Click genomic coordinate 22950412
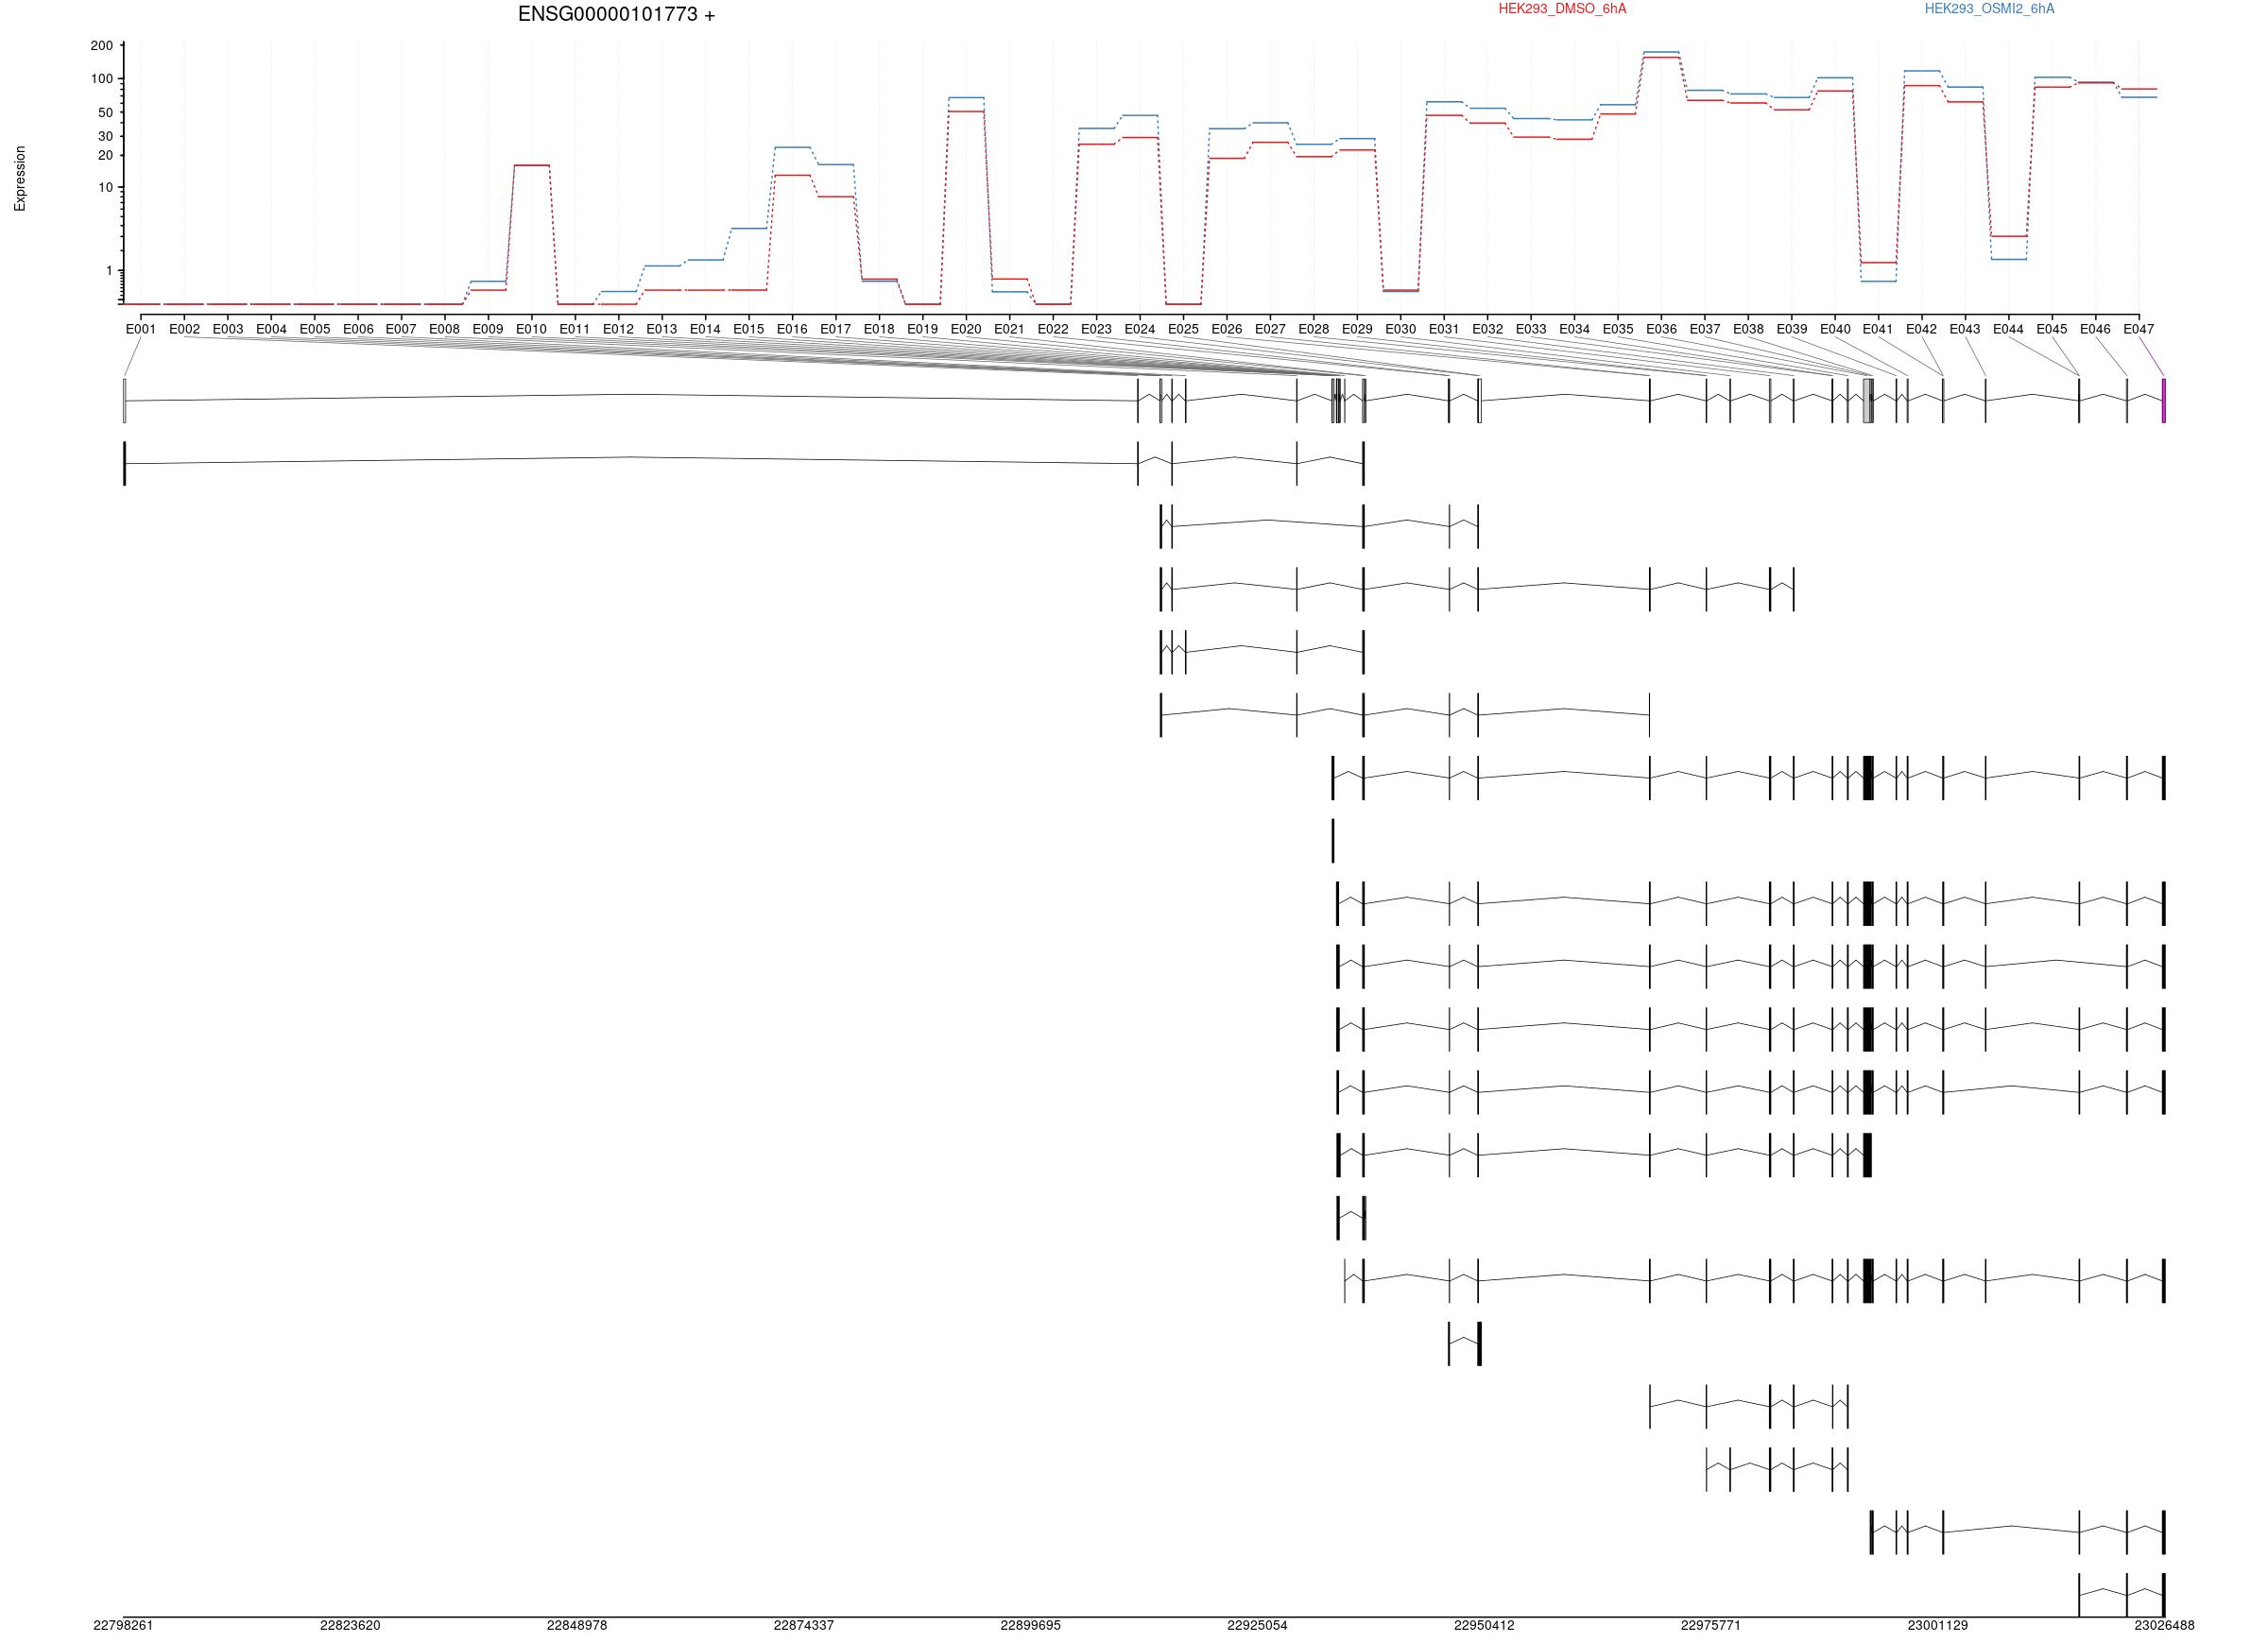2268x1643 pixels. [1484, 1626]
